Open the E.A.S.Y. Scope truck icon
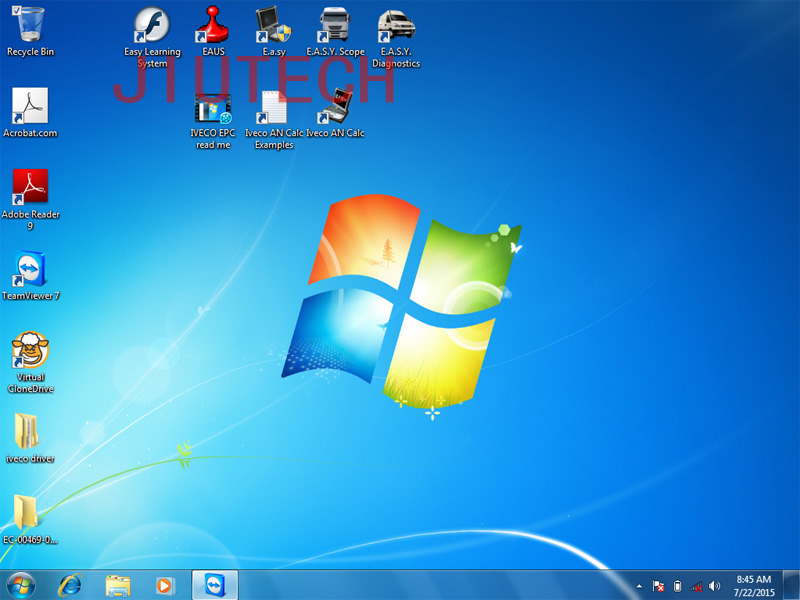 (335, 24)
